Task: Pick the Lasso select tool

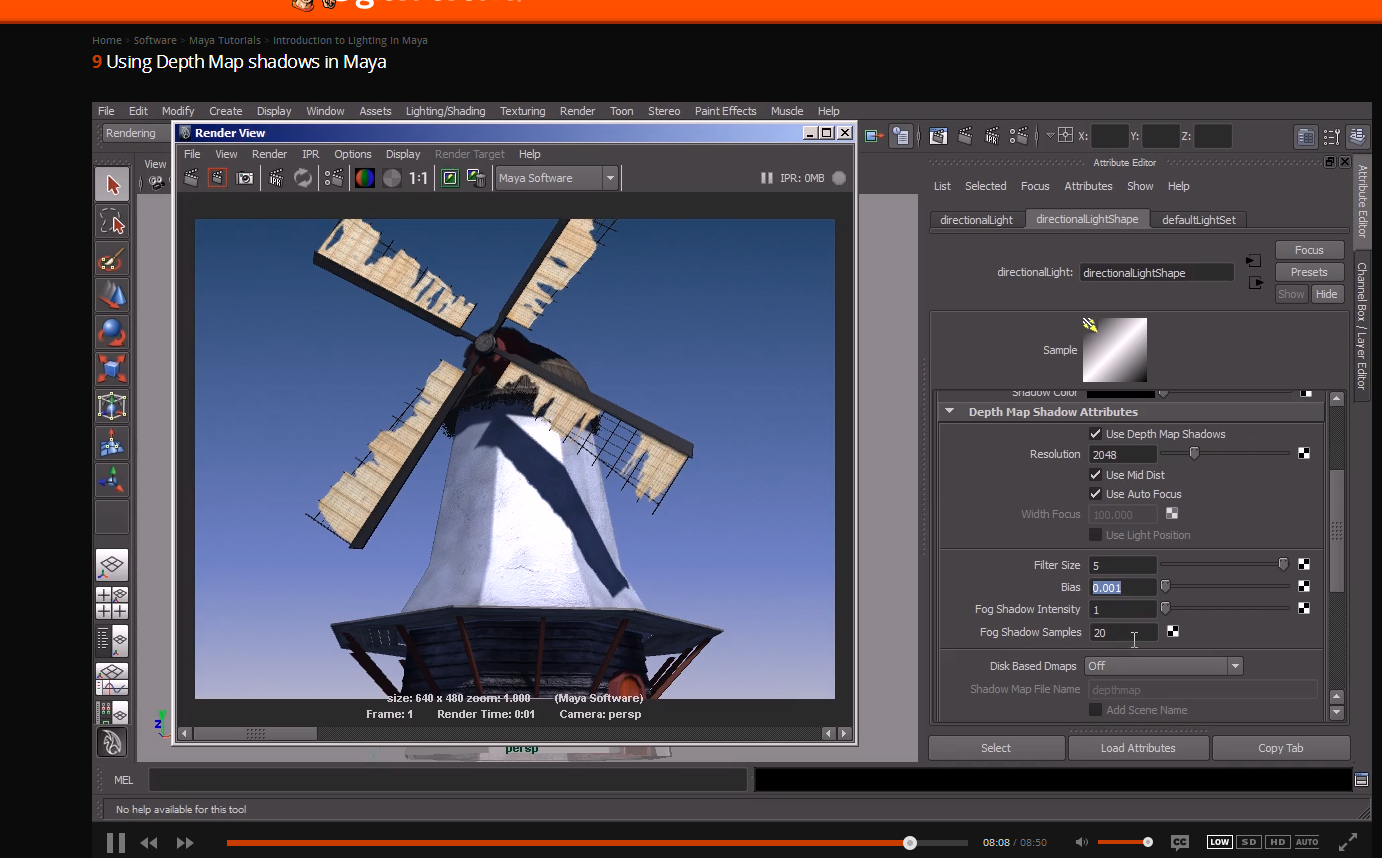Action: pos(112,221)
